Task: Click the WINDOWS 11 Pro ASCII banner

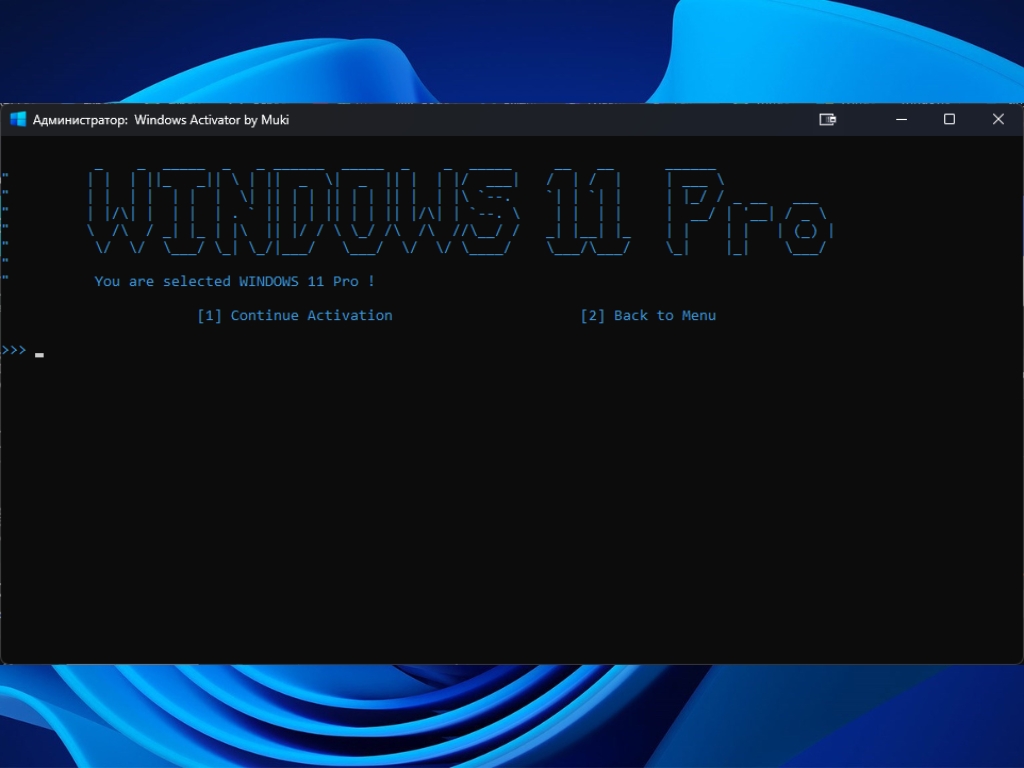Action: (x=460, y=212)
